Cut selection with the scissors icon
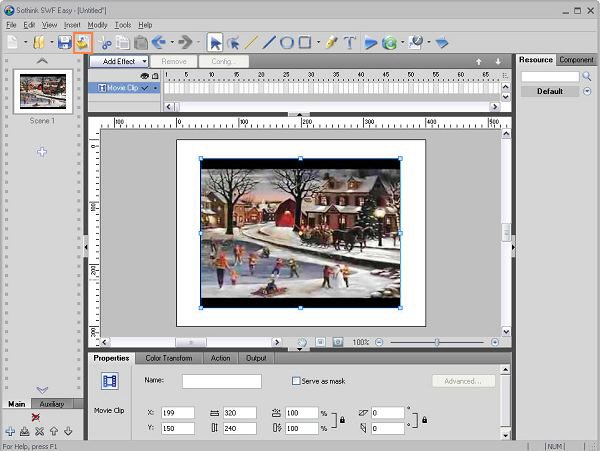The width and height of the screenshot is (600, 451). coord(105,42)
